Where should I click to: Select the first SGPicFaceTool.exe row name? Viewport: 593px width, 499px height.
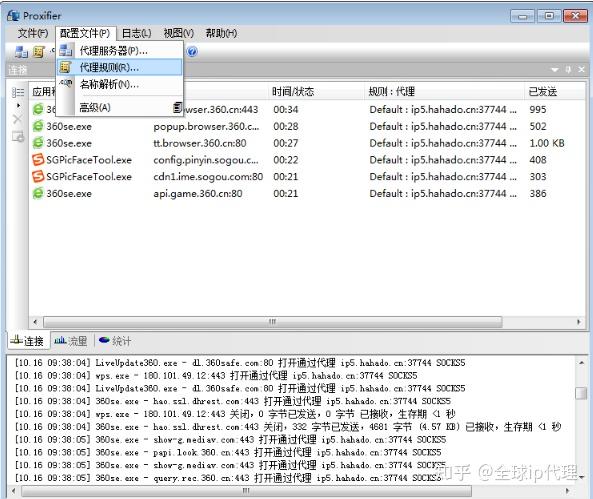pyautogui.click(x=89, y=160)
